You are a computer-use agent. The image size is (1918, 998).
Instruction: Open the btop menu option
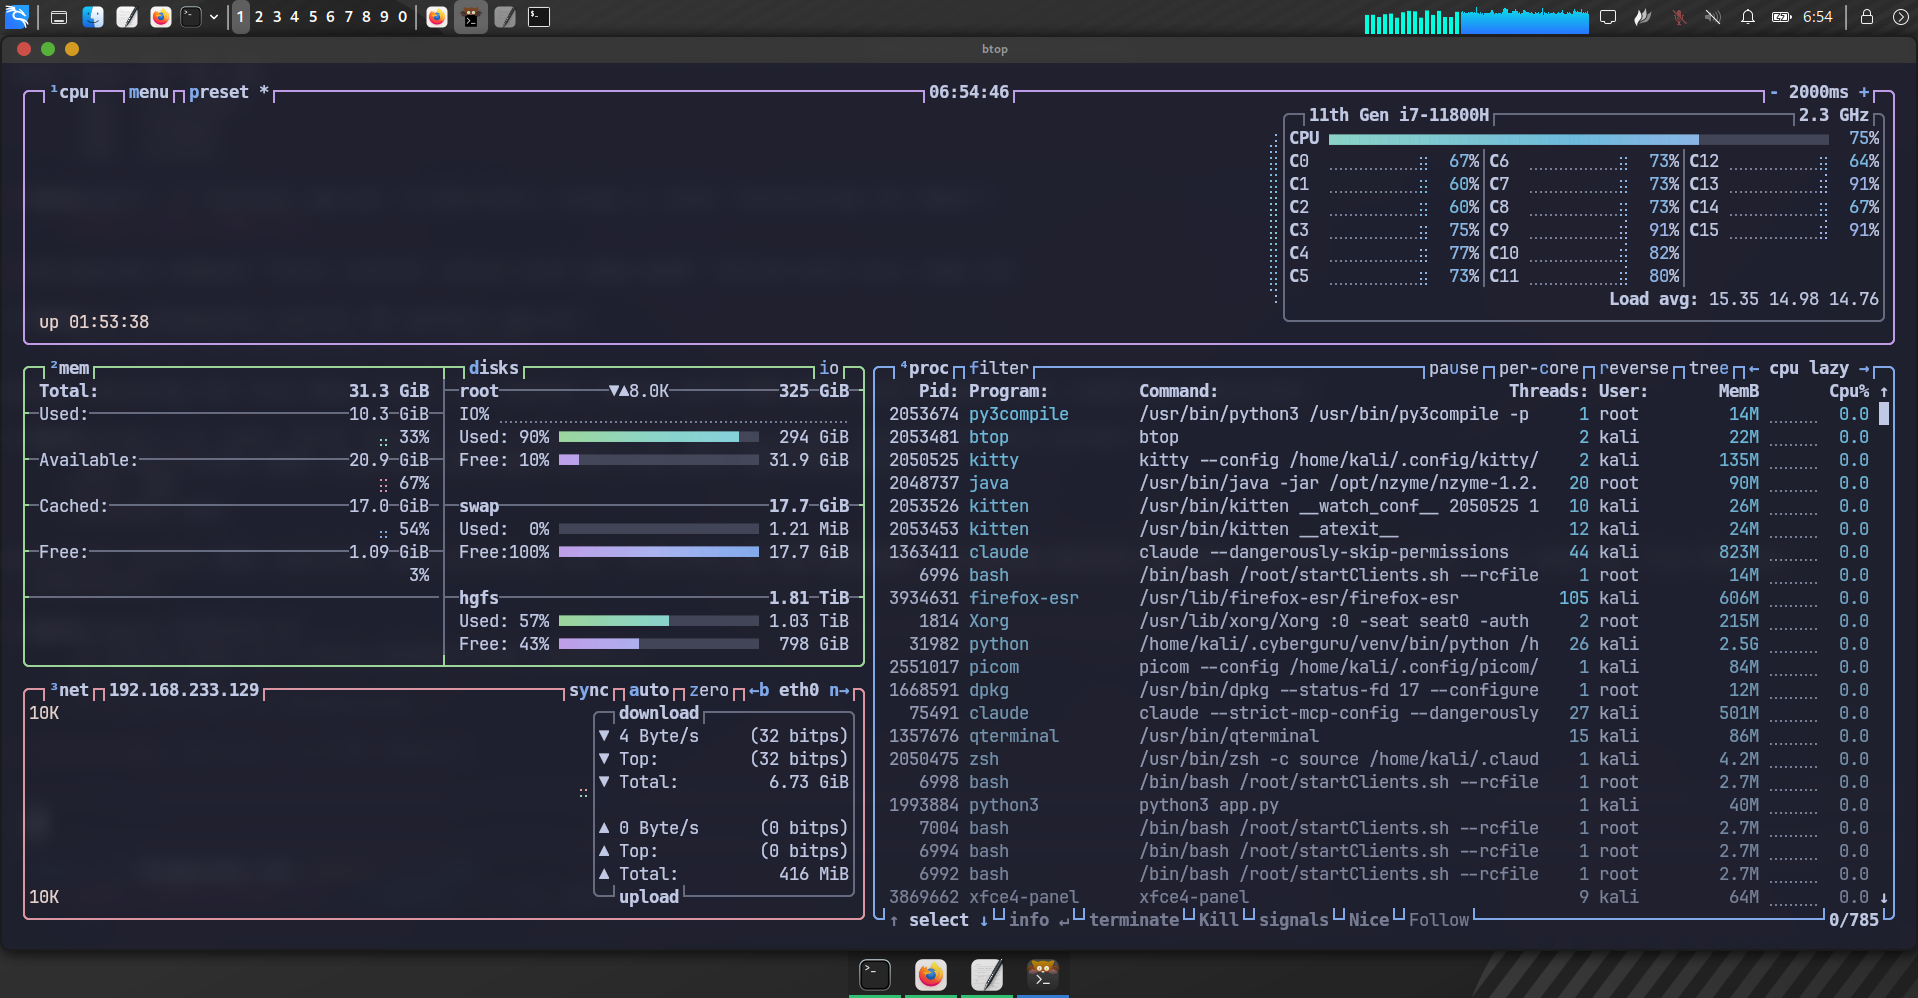point(148,92)
